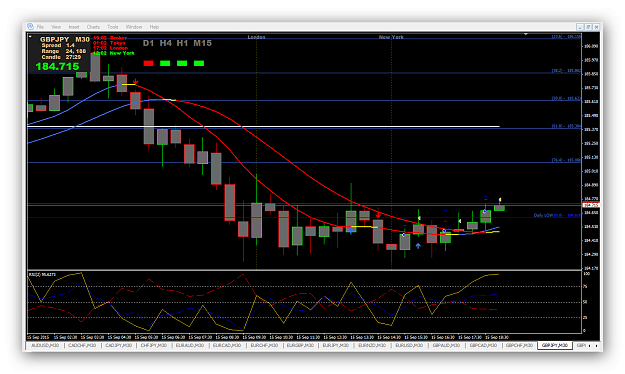Open the View menu
Viewport: 625px width, 374px height.
[56, 27]
